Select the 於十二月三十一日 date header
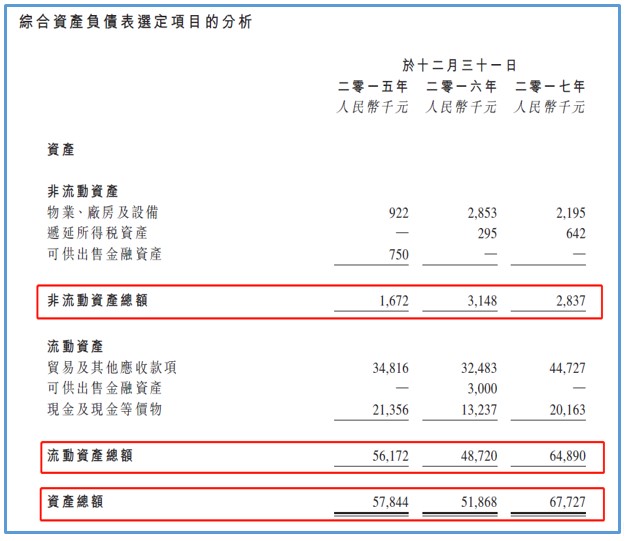Image resolution: width=628 pixels, height=541 pixels. click(x=460, y=66)
